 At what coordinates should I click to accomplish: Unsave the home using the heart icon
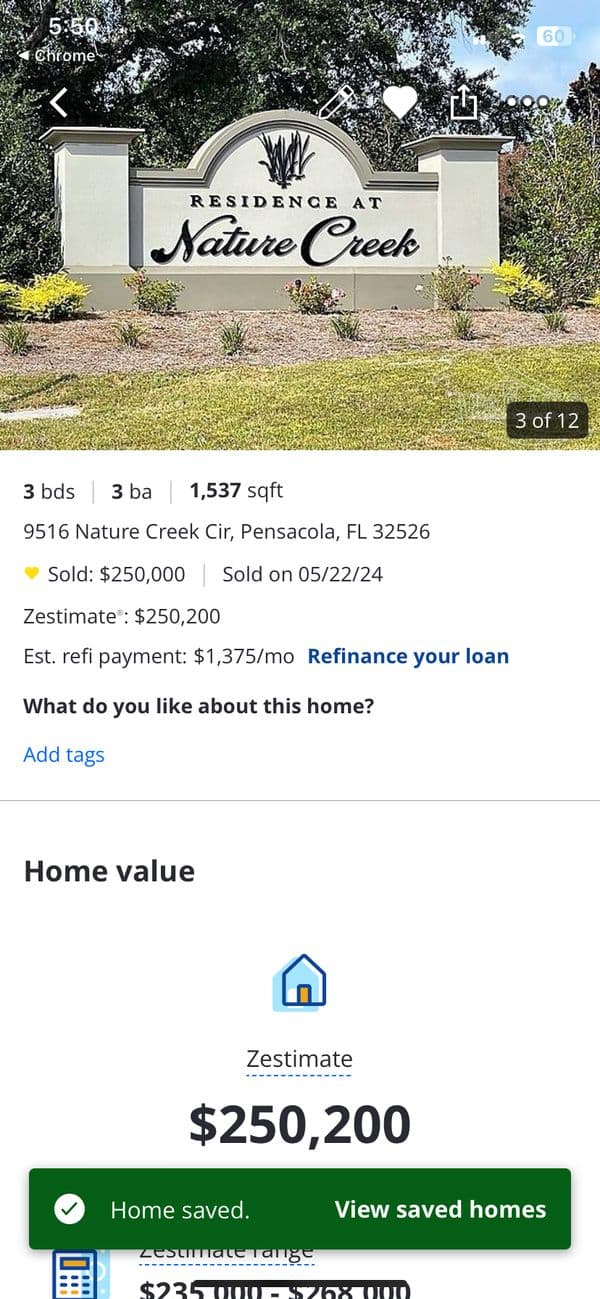[399, 102]
